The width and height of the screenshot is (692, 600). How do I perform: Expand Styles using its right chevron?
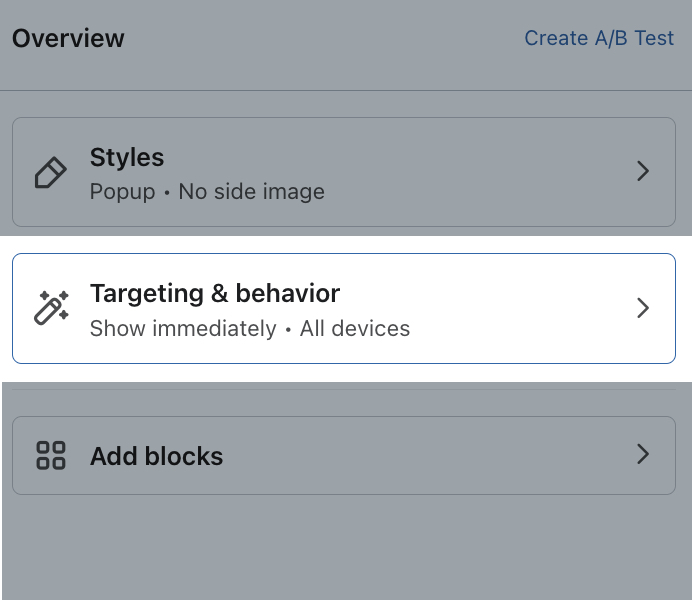point(643,172)
